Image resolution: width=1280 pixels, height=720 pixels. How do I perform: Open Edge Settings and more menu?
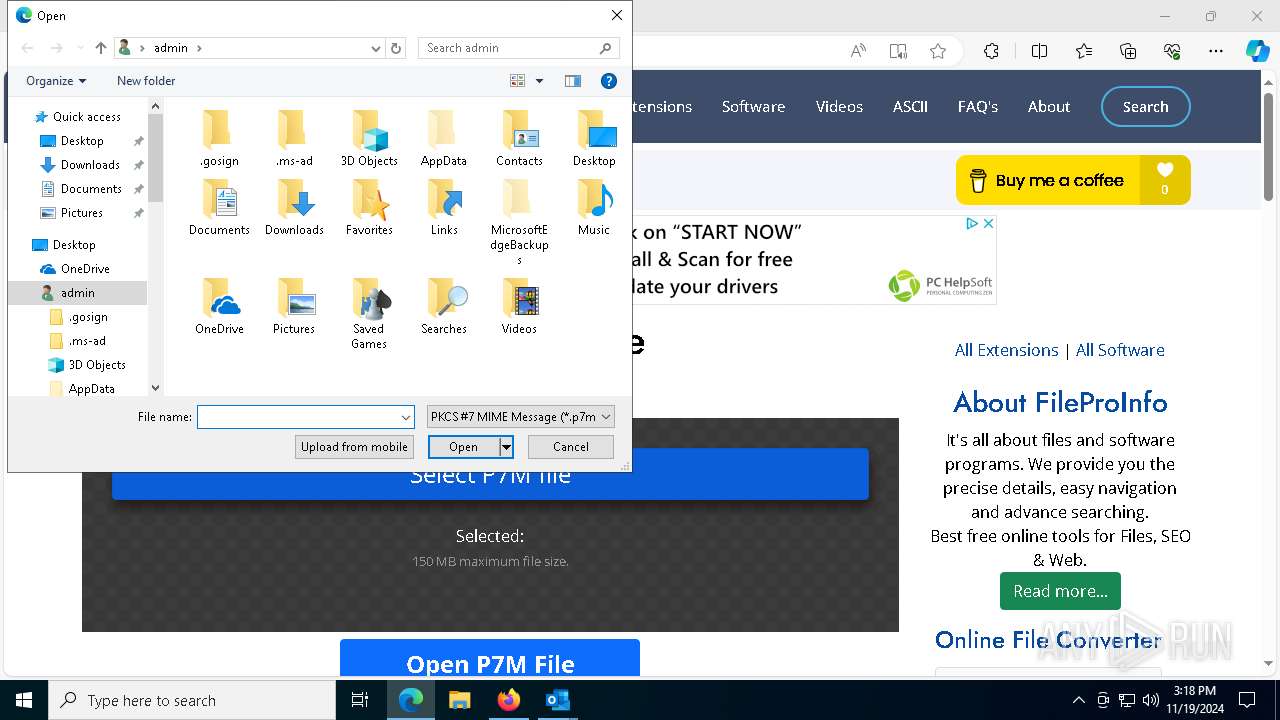pos(1216,51)
